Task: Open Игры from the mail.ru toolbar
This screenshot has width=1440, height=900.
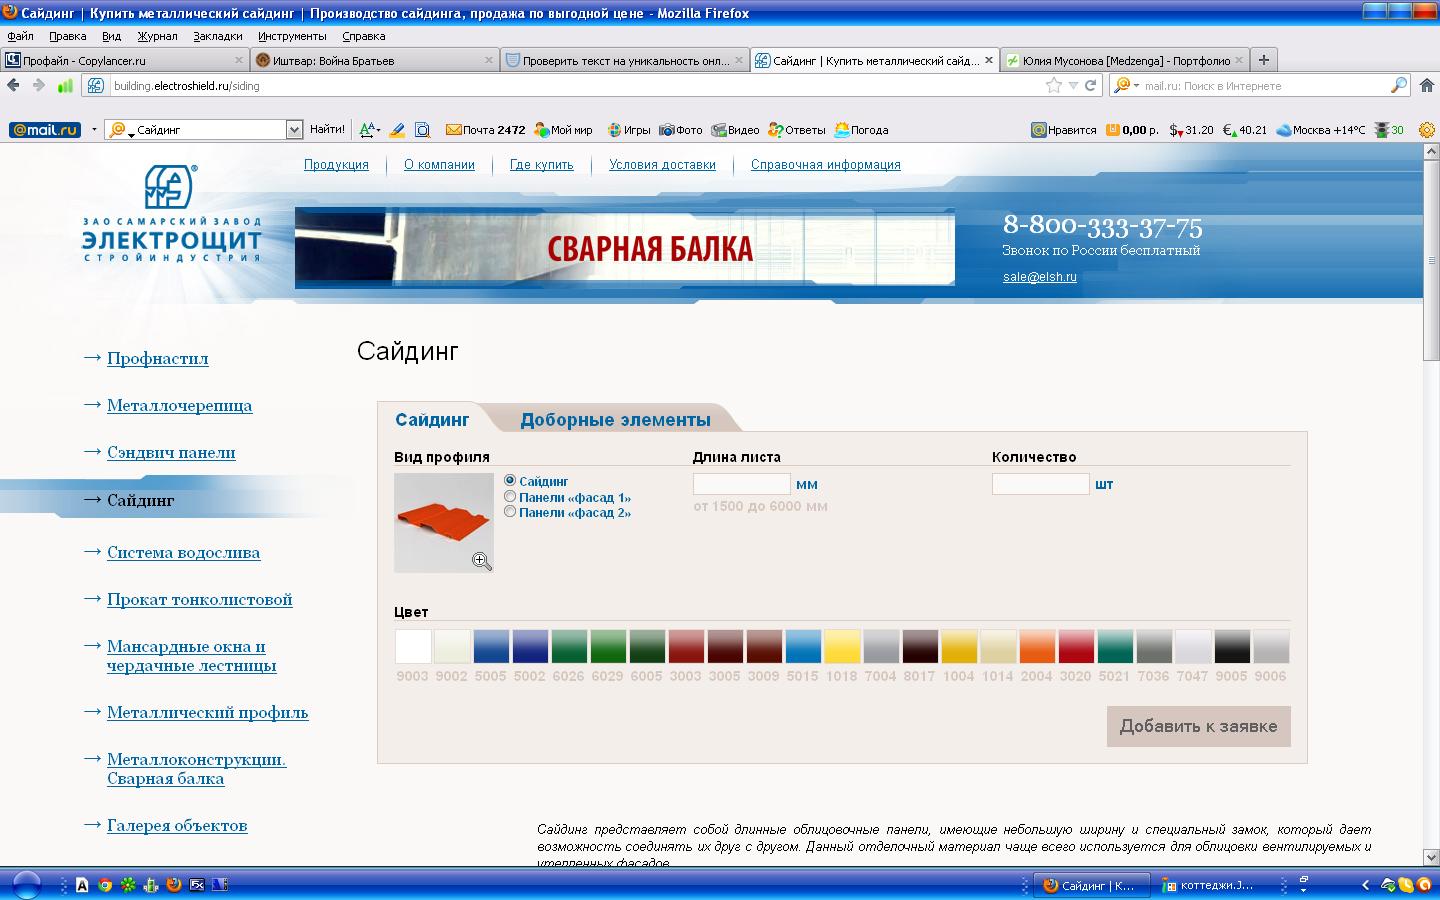Action: (629, 130)
